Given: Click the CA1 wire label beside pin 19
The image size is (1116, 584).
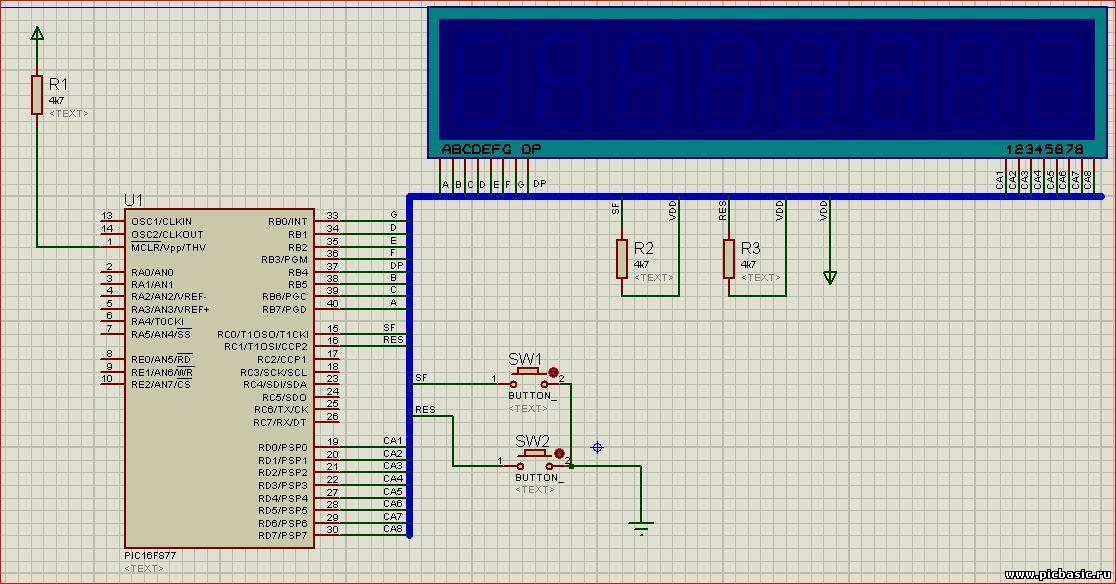Looking at the screenshot, I should (393, 441).
